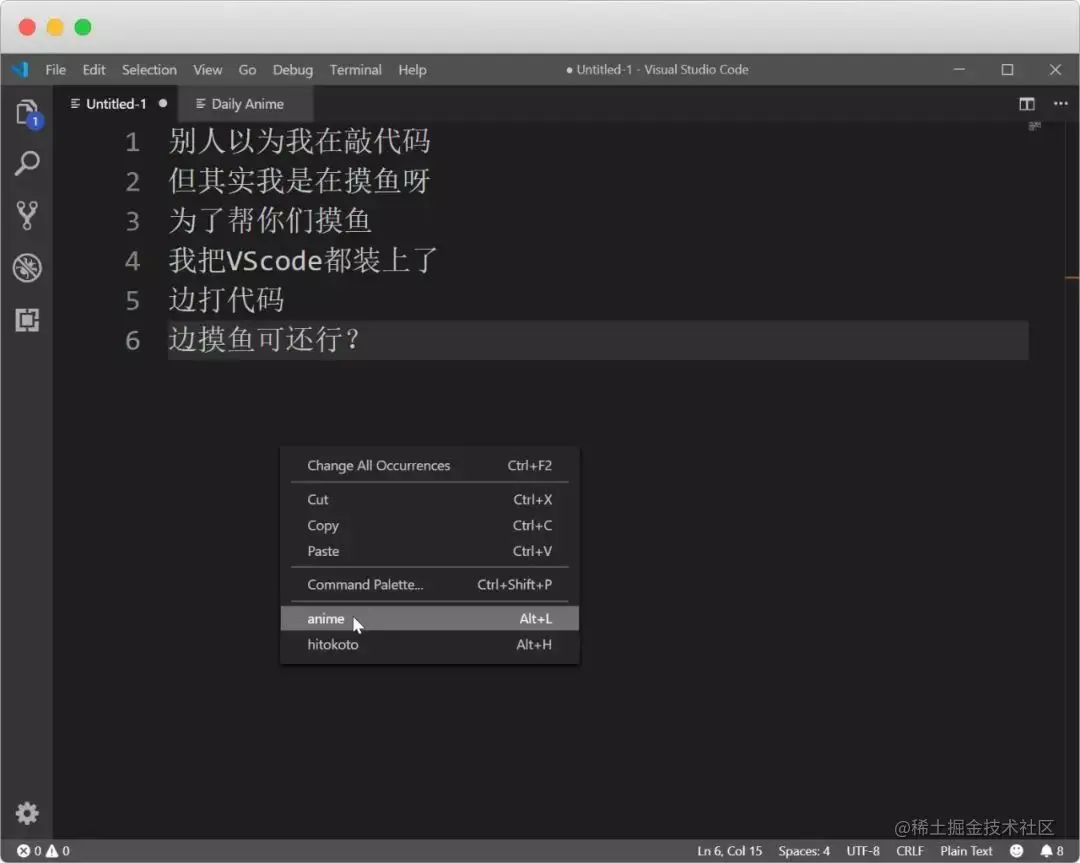Viewport: 1080px width, 863px height.
Task: Open the Explorer view in activity bar
Action: pyautogui.click(x=28, y=112)
